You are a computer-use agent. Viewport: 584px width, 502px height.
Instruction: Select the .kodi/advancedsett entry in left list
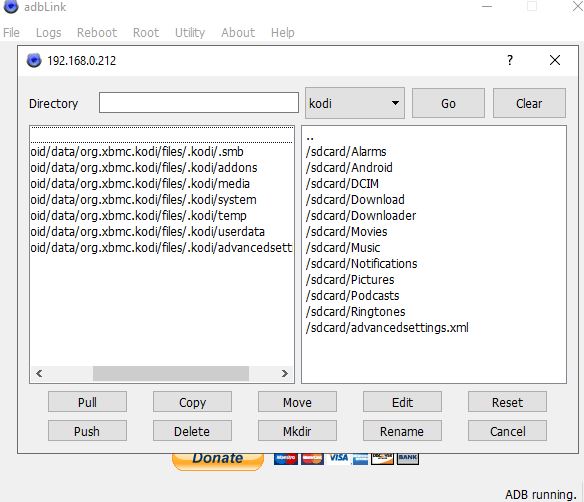coord(162,248)
